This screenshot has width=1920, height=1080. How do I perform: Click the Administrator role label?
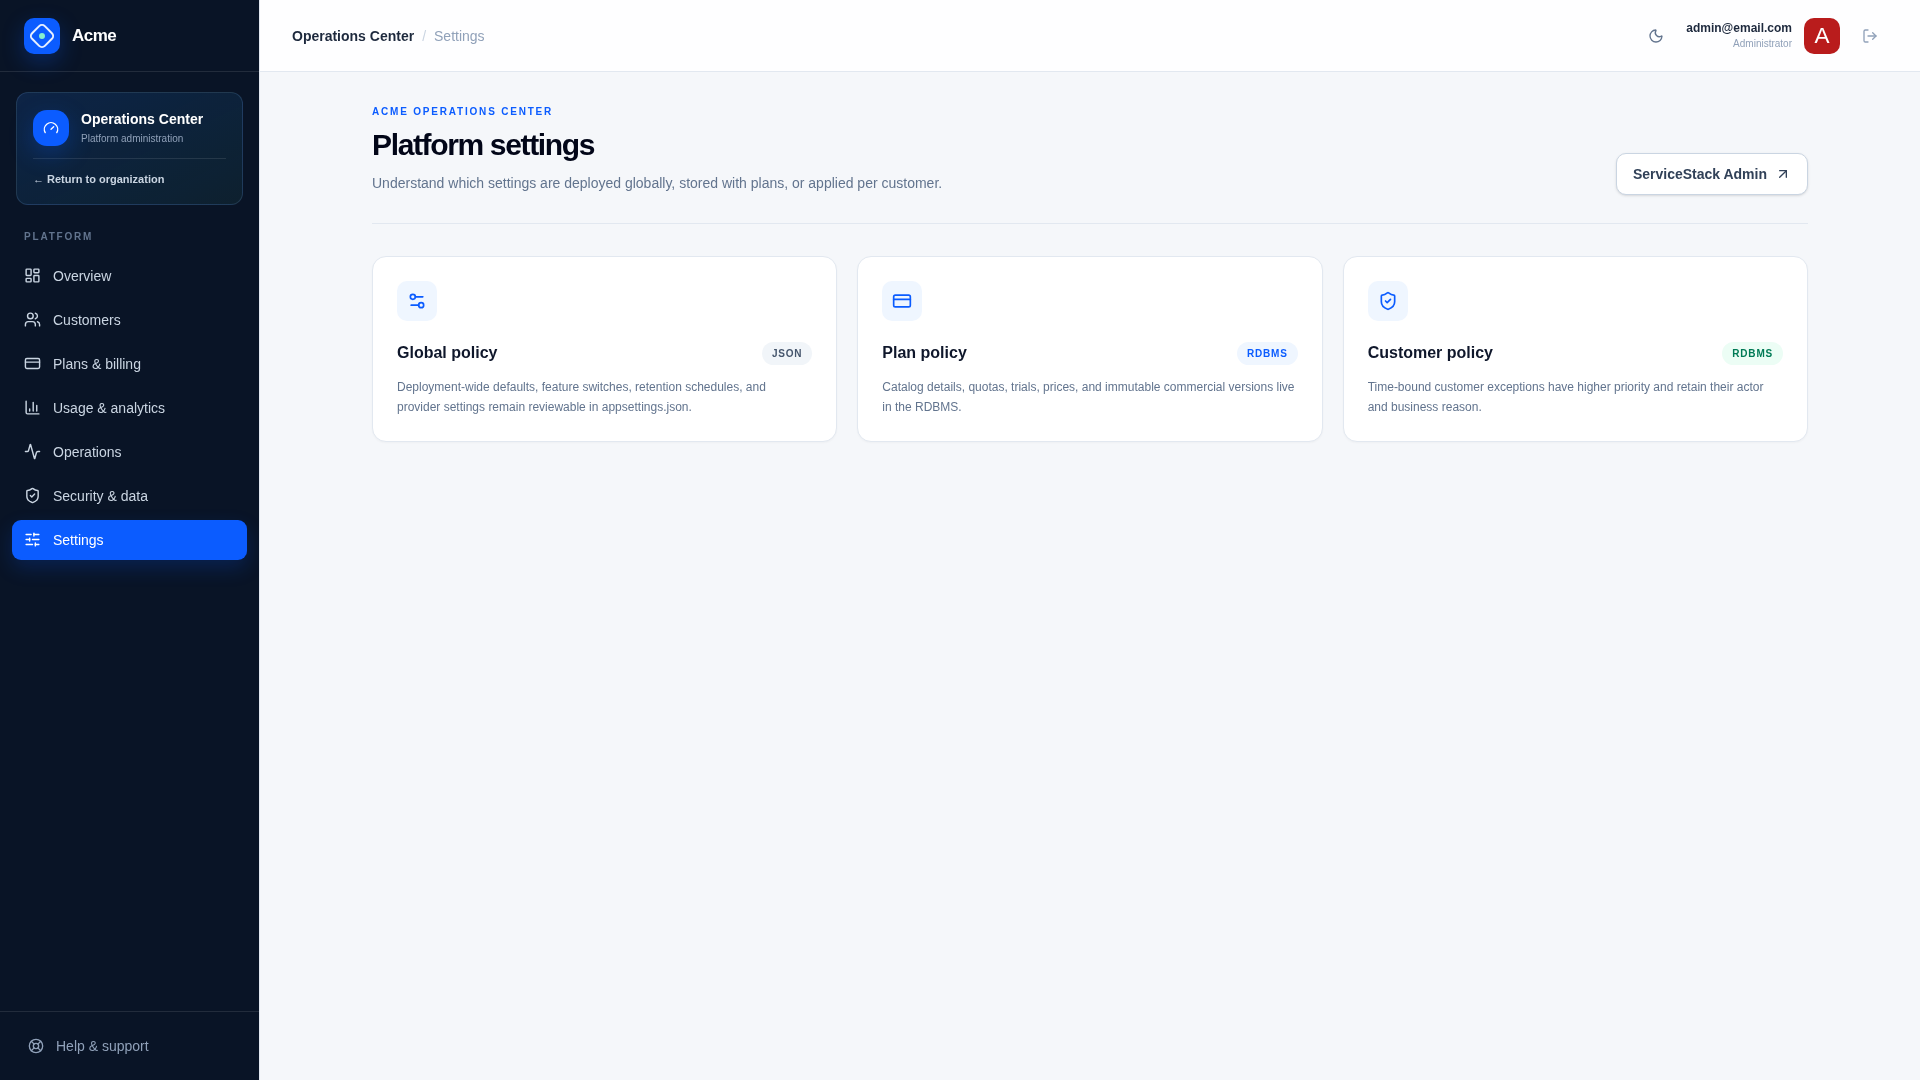tap(1762, 44)
